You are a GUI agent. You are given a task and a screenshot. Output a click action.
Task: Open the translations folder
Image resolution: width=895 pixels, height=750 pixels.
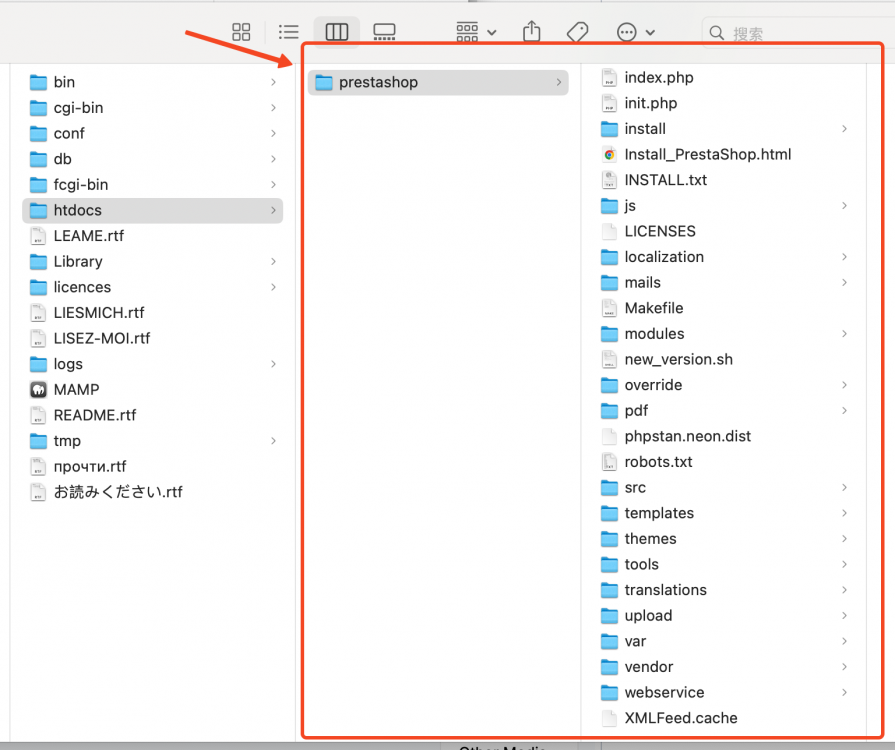coord(724,590)
